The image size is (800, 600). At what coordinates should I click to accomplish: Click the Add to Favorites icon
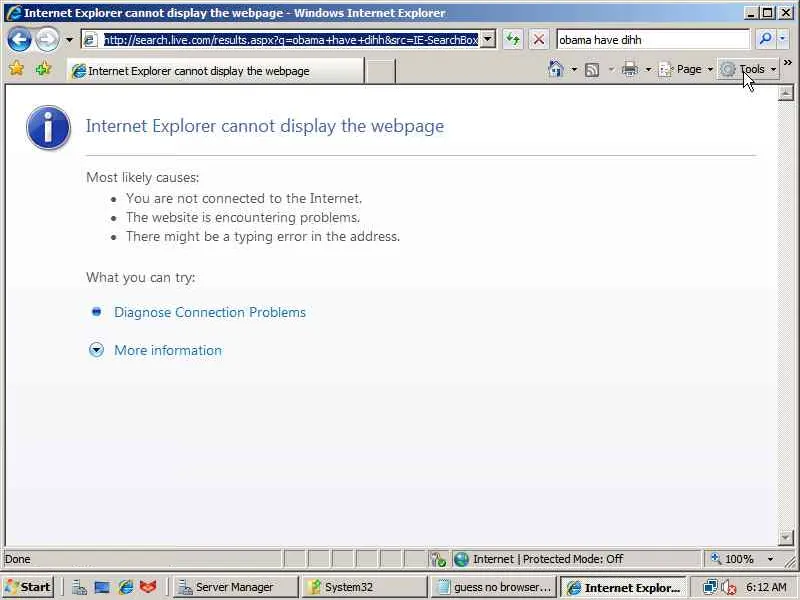(x=43, y=68)
